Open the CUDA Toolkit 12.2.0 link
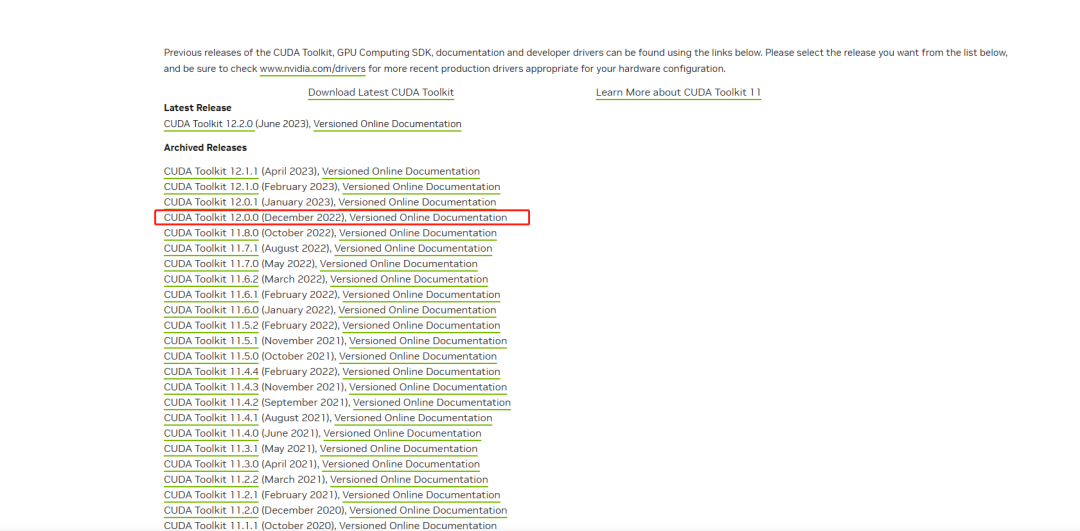The image size is (1080, 531). (x=209, y=124)
